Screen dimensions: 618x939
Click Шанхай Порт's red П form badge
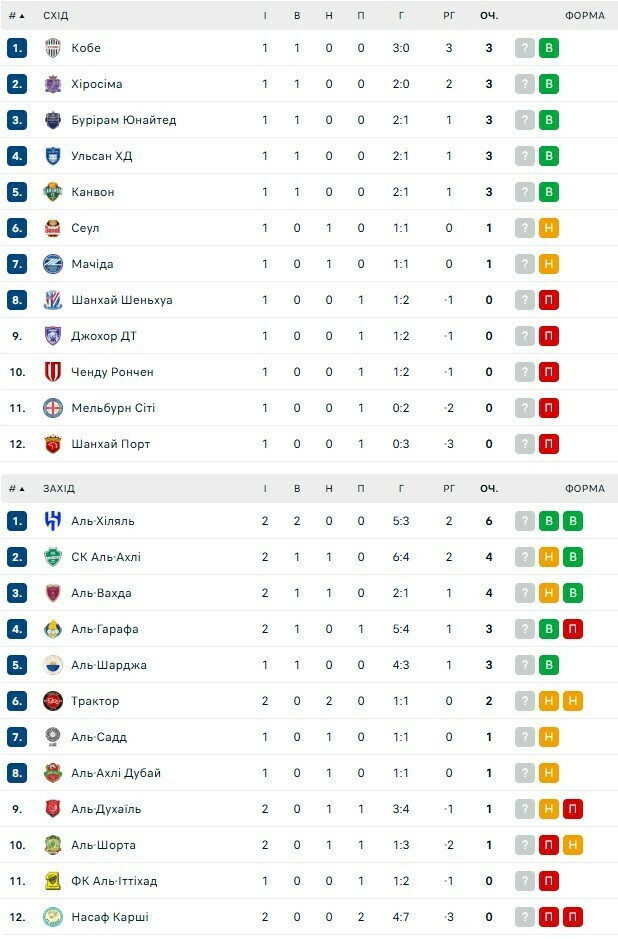point(548,444)
